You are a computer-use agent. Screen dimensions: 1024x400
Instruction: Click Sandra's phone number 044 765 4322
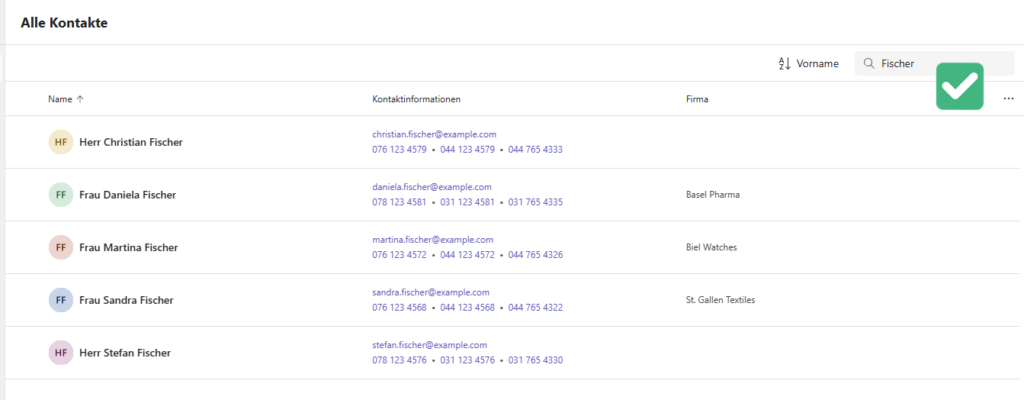535,308
